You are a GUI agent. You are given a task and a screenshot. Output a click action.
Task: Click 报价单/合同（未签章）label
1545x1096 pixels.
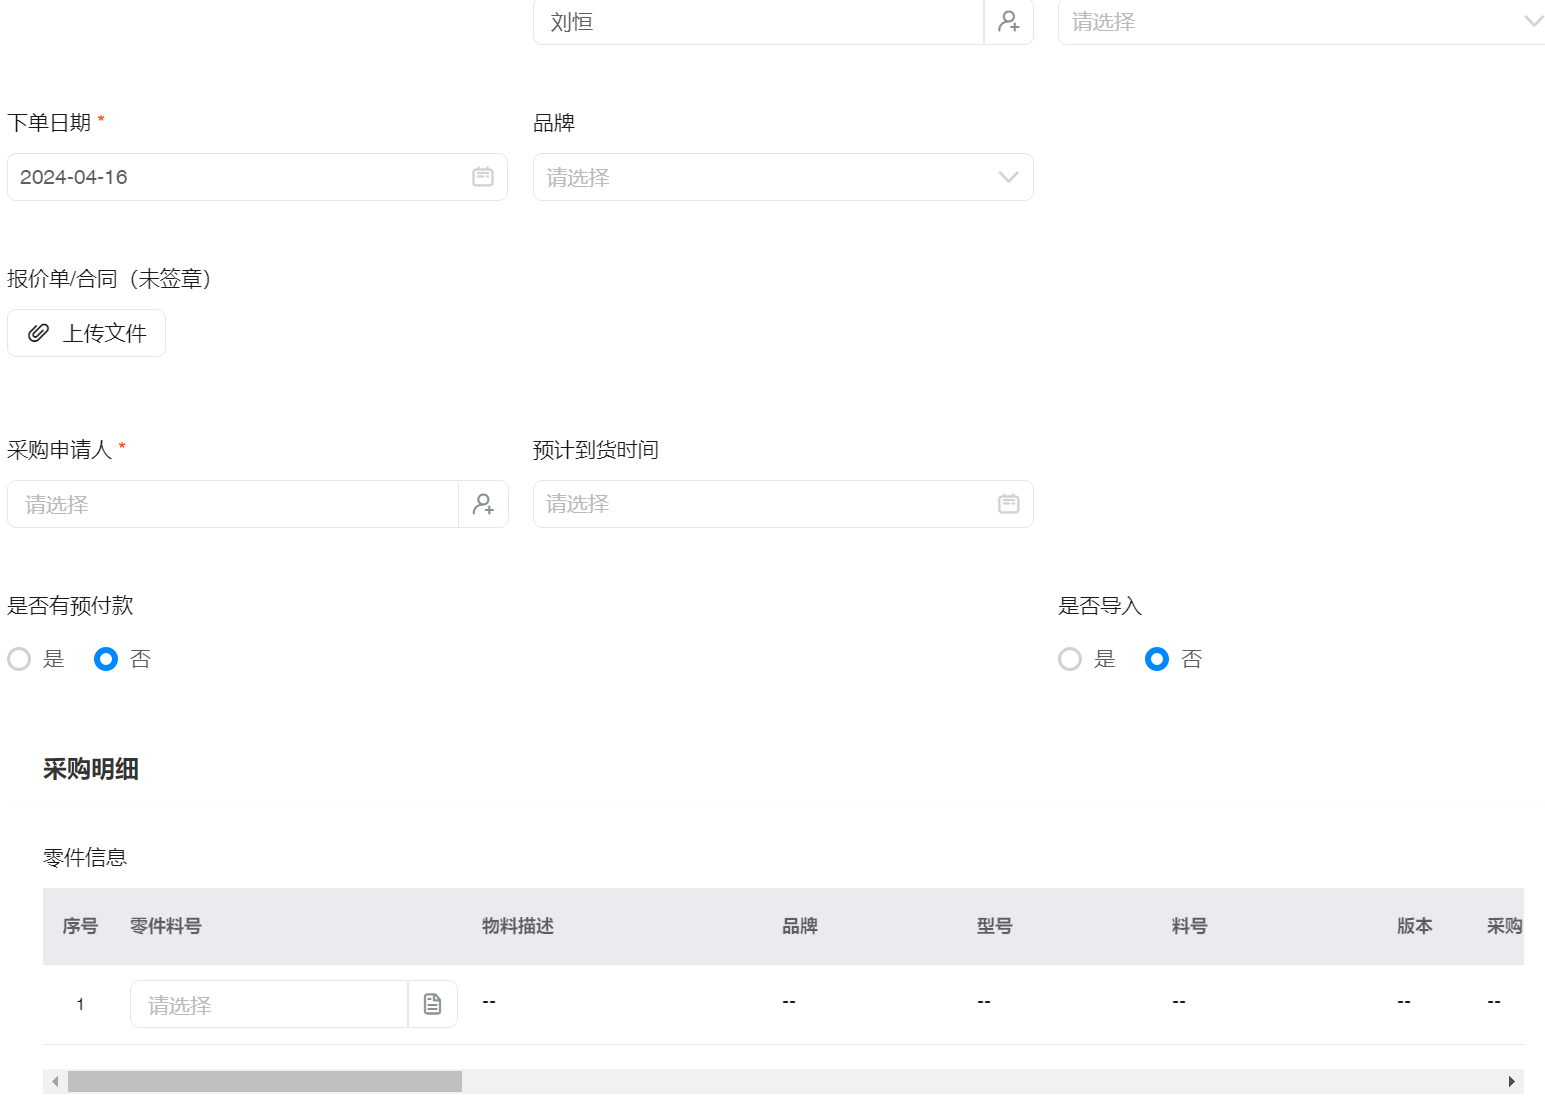pyautogui.click(x=109, y=279)
